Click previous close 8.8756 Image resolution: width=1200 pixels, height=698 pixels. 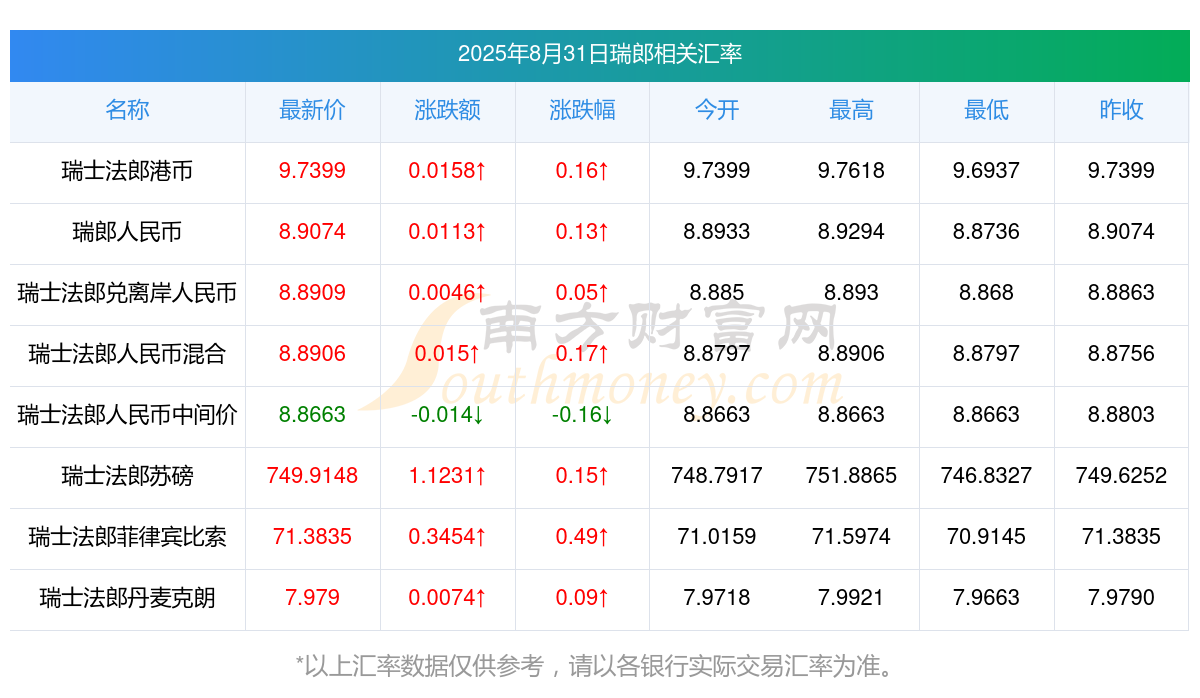point(1121,354)
